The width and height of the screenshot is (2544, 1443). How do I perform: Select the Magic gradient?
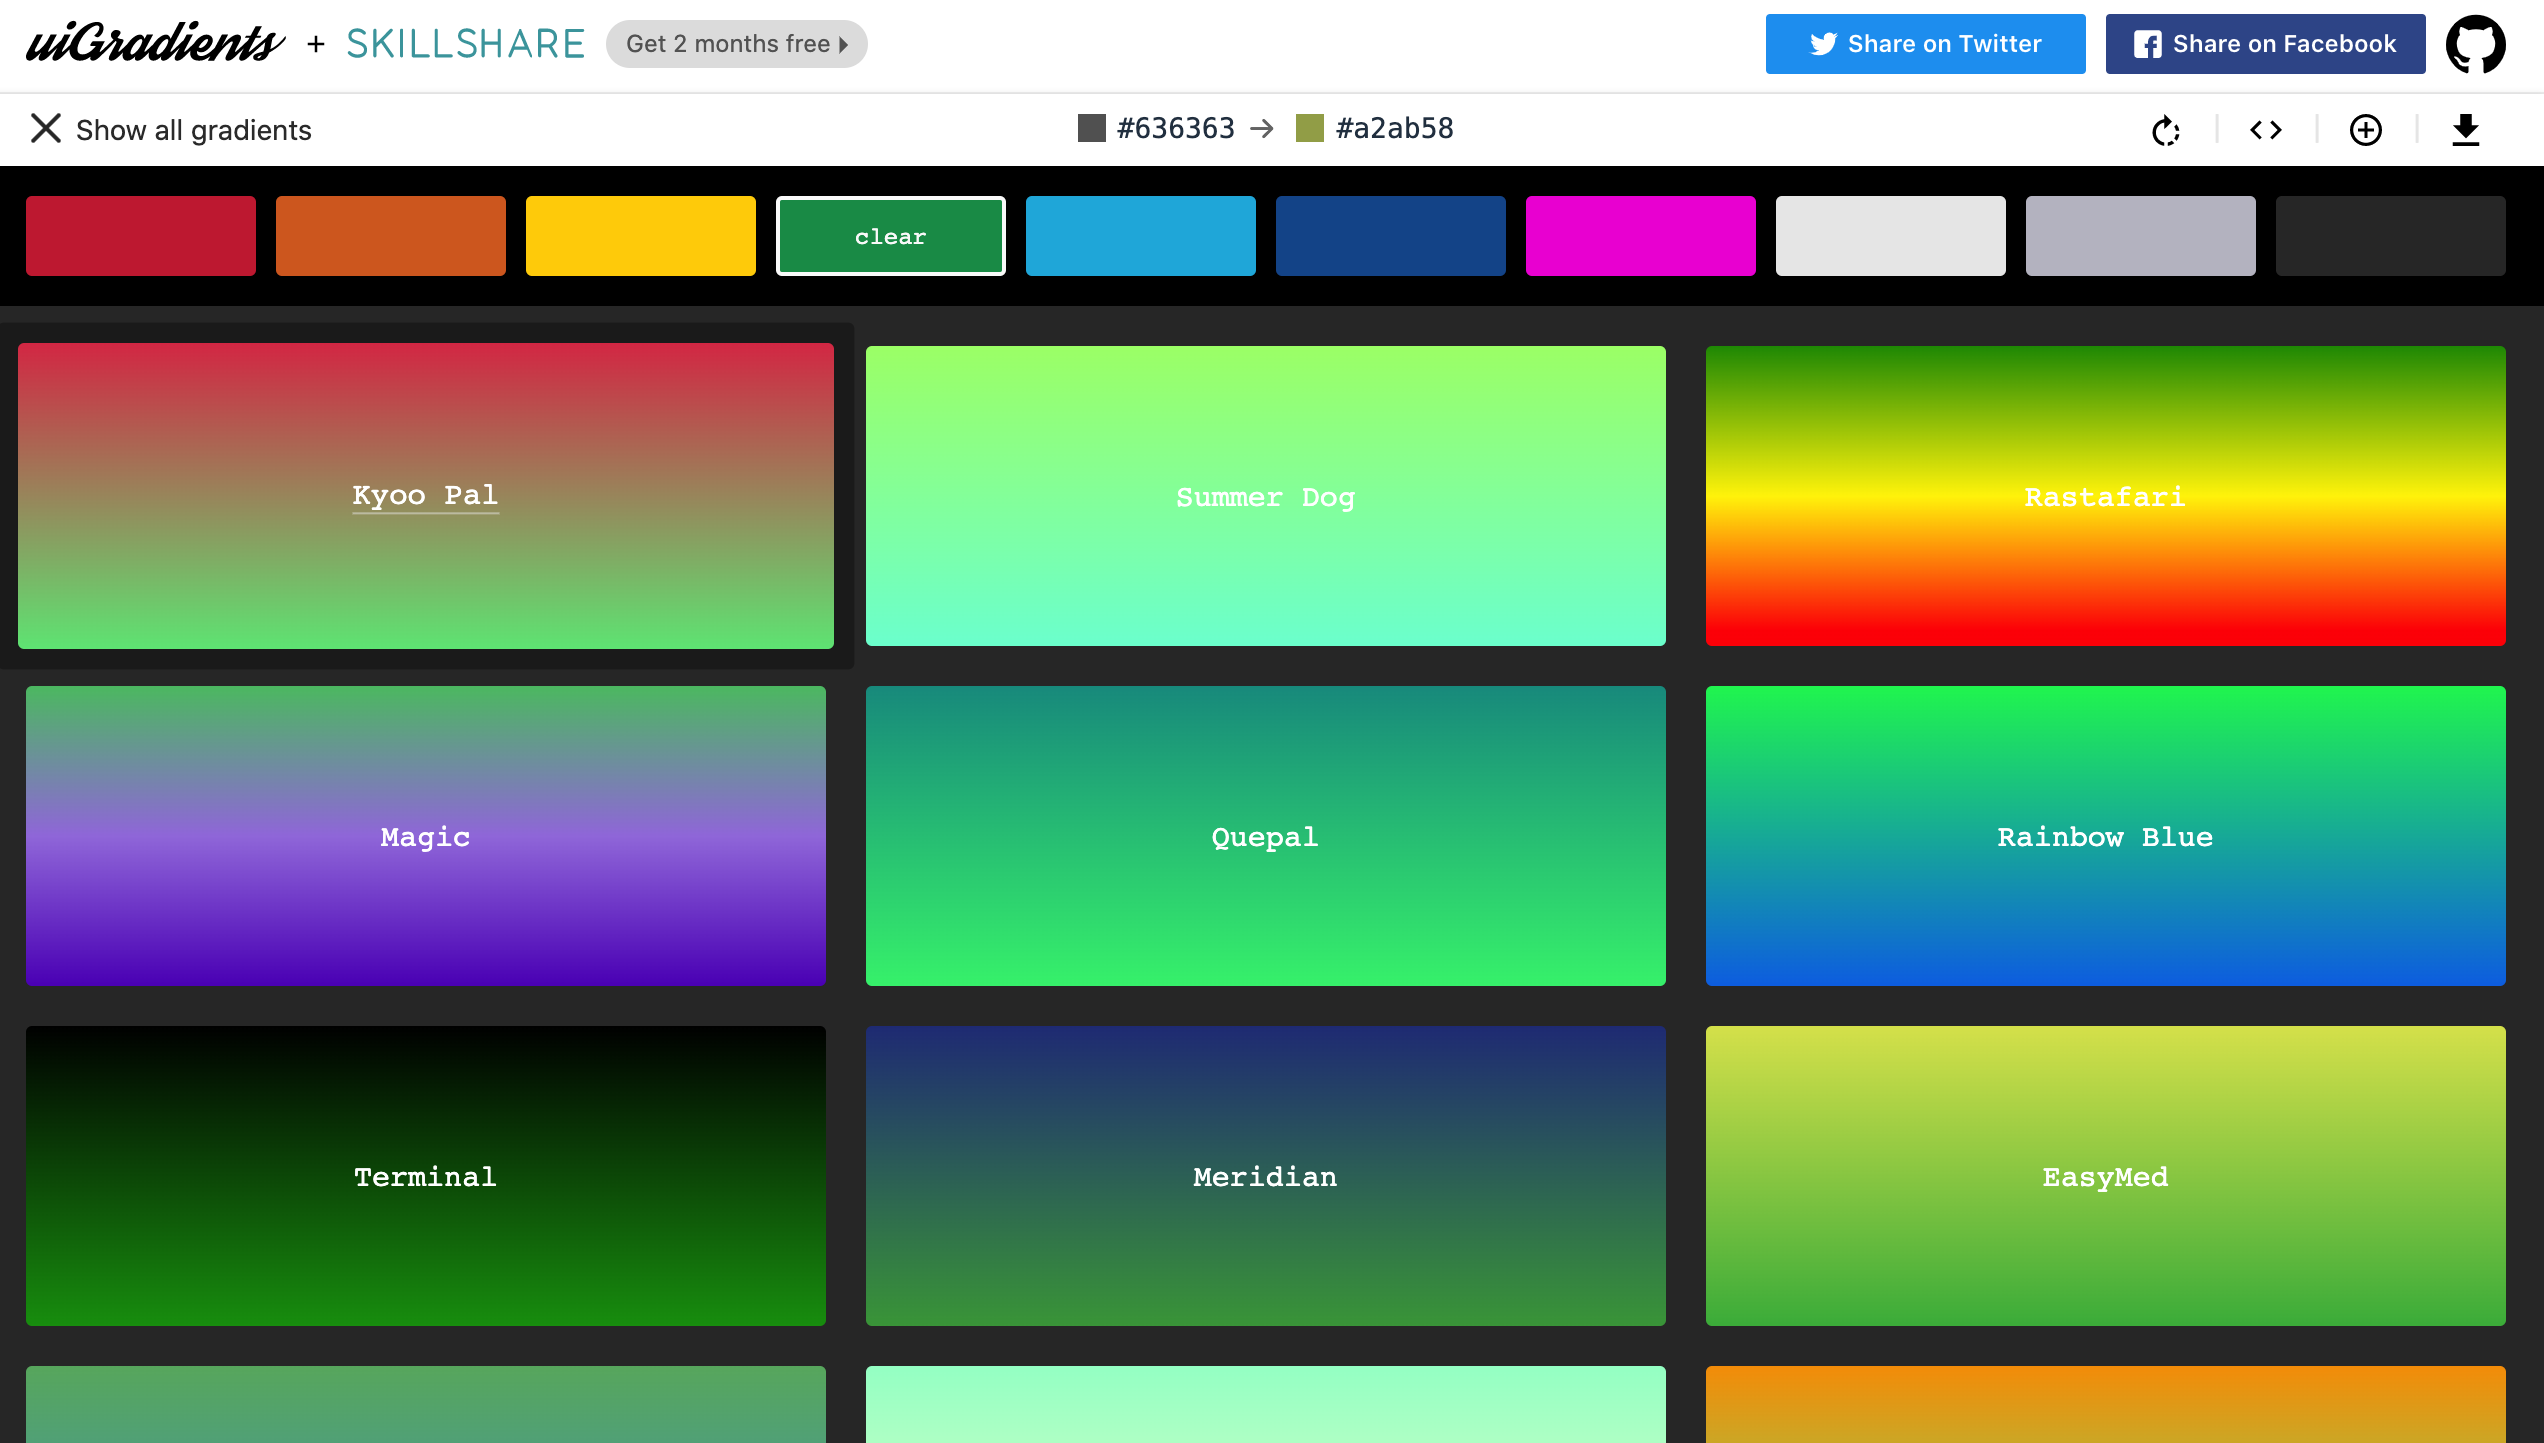426,836
